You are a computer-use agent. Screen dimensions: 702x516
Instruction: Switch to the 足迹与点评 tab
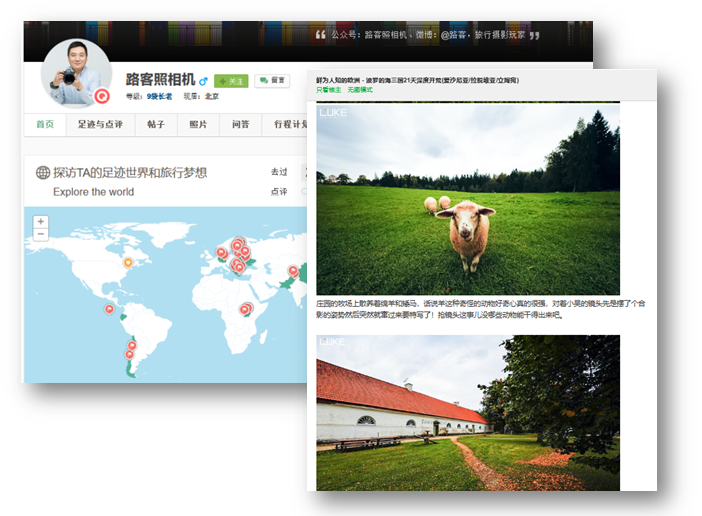tap(100, 125)
